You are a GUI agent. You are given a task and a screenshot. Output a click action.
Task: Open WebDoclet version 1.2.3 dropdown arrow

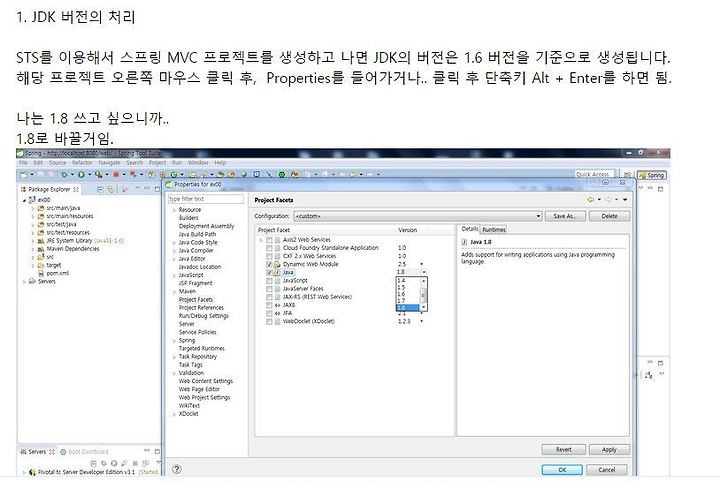(422, 321)
